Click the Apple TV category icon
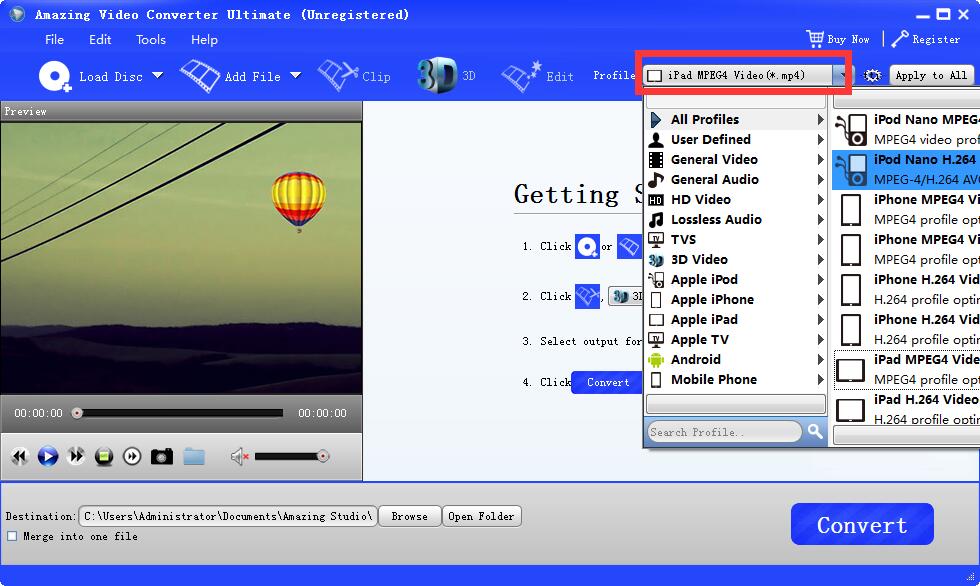Viewport: 980px width, 586px height. tap(656, 339)
